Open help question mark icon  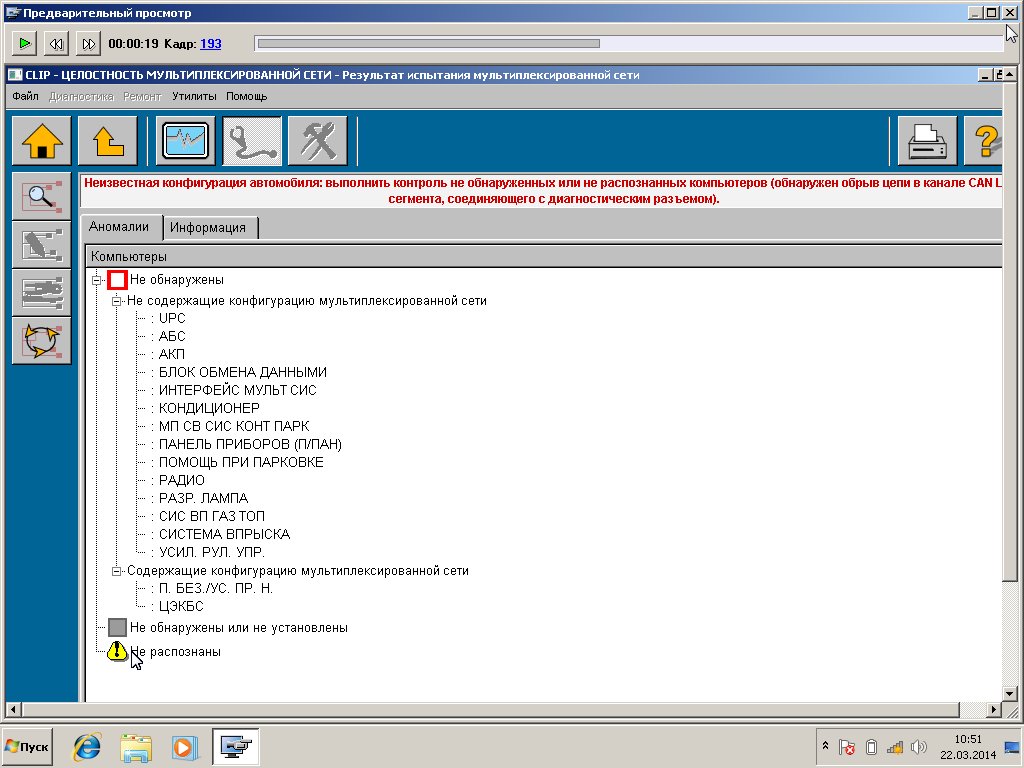(x=985, y=140)
